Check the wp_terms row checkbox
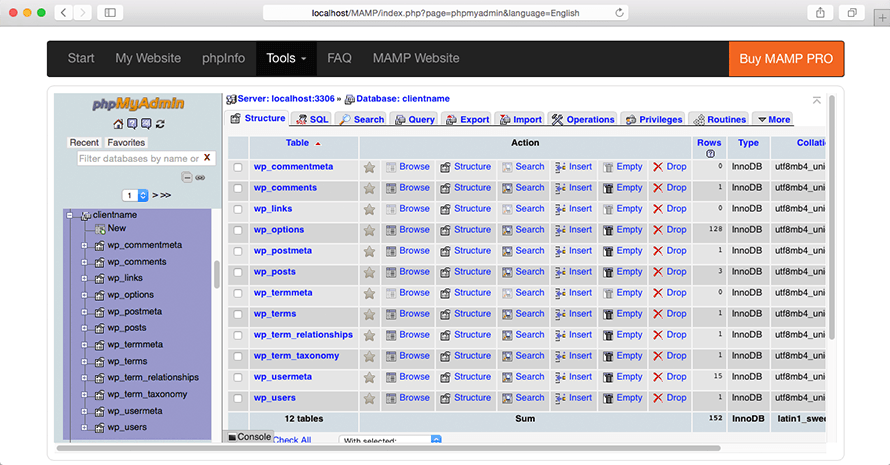The width and height of the screenshot is (890, 465). (x=238, y=315)
